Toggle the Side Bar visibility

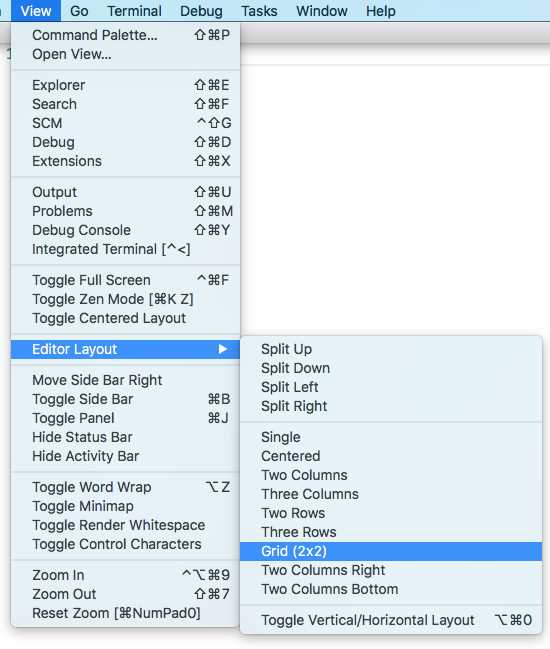pos(125,399)
